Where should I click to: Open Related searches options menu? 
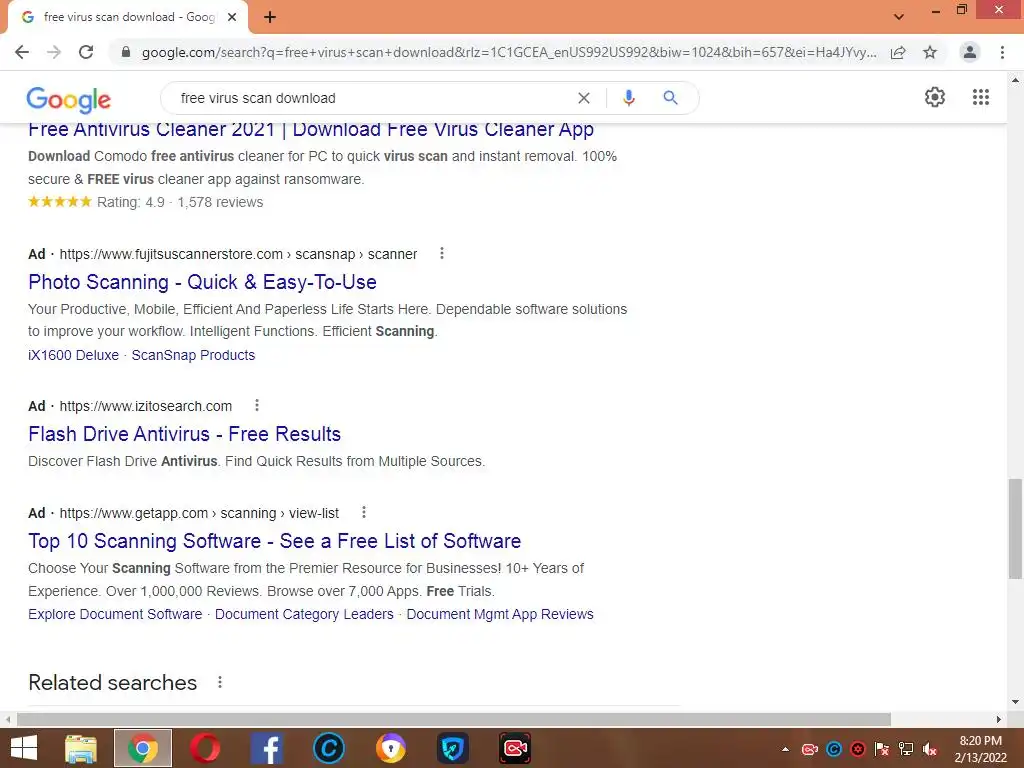pyautogui.click(x=220, y=682)
